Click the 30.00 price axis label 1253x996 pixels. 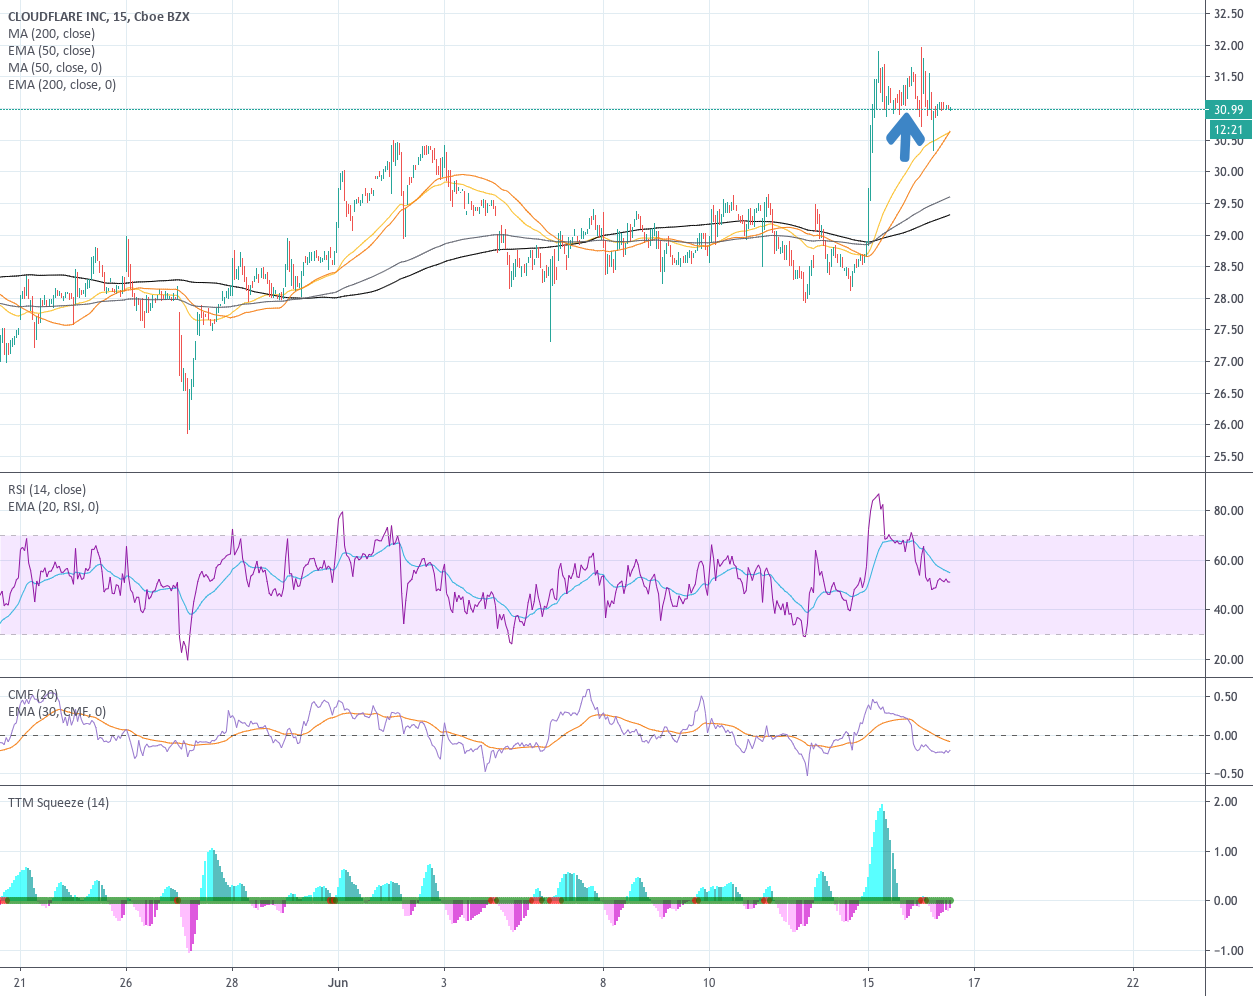(1228, 172)
